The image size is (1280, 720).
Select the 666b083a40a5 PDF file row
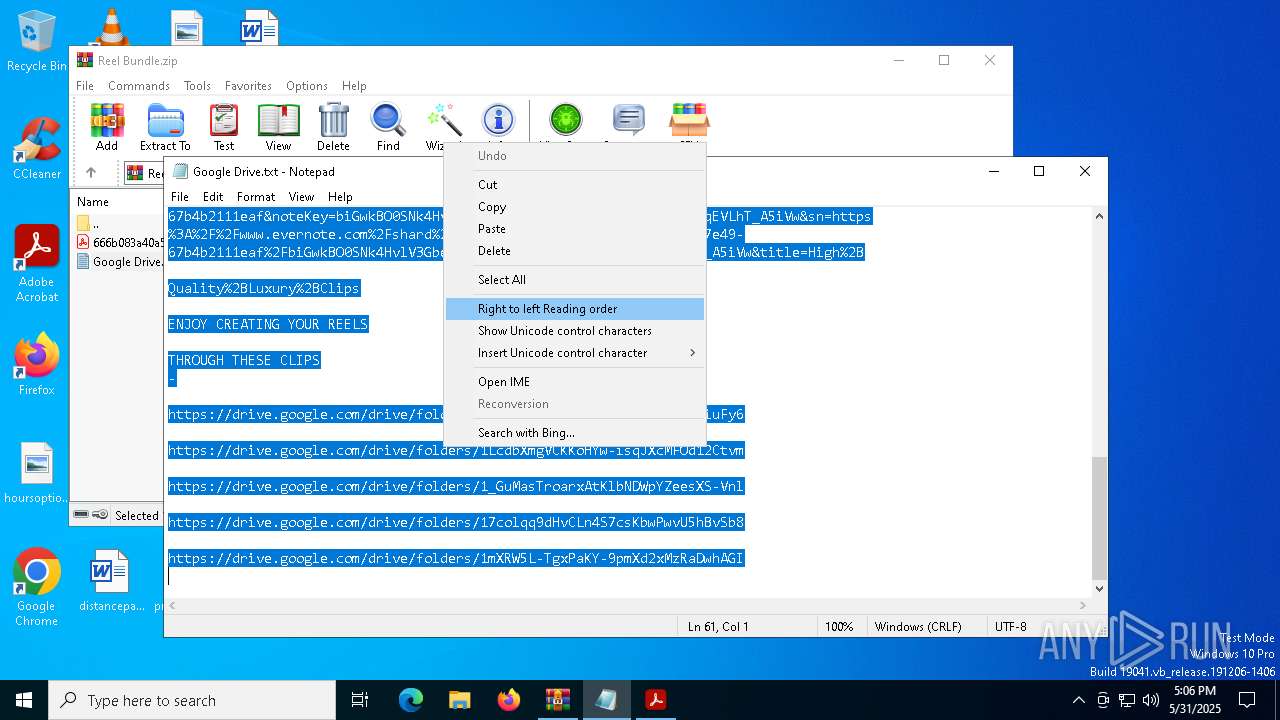118,242
